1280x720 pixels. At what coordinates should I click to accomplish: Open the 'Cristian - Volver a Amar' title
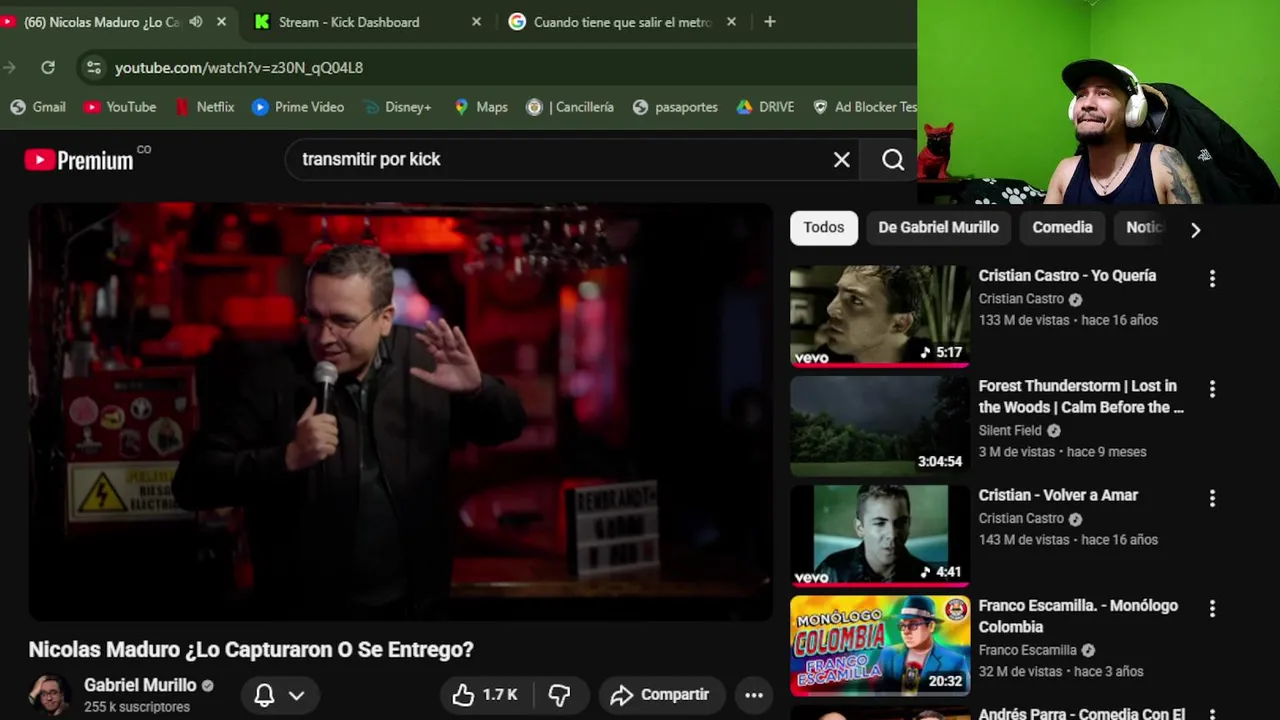click(1058, 495)
